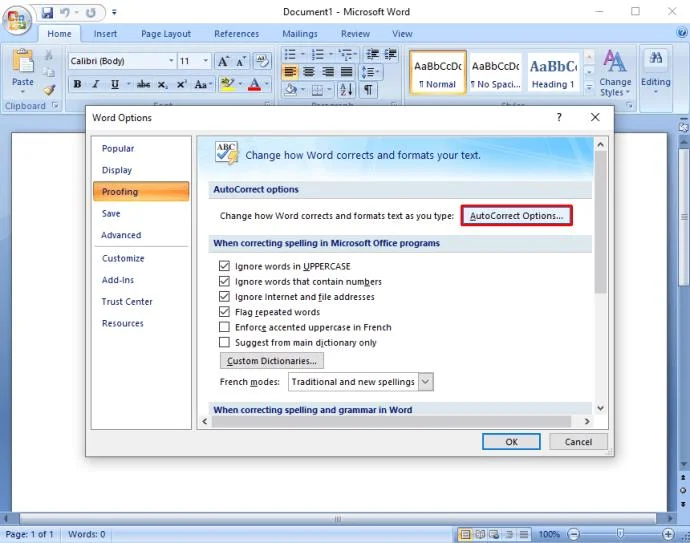Image resolution: width=690 pixels, height=543 pixels.
Task: Click Grow Font icon
Action: tap(223, 61)
